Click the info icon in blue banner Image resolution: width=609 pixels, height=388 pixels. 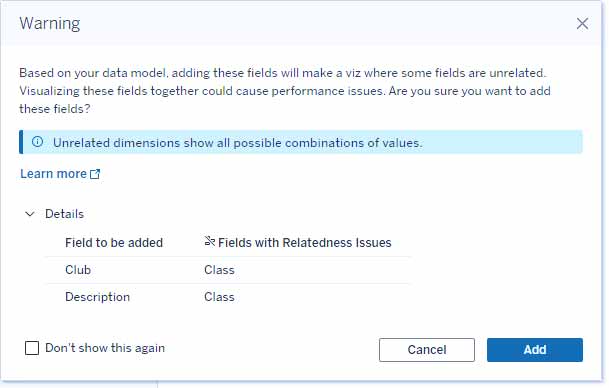tap(38, 141)
